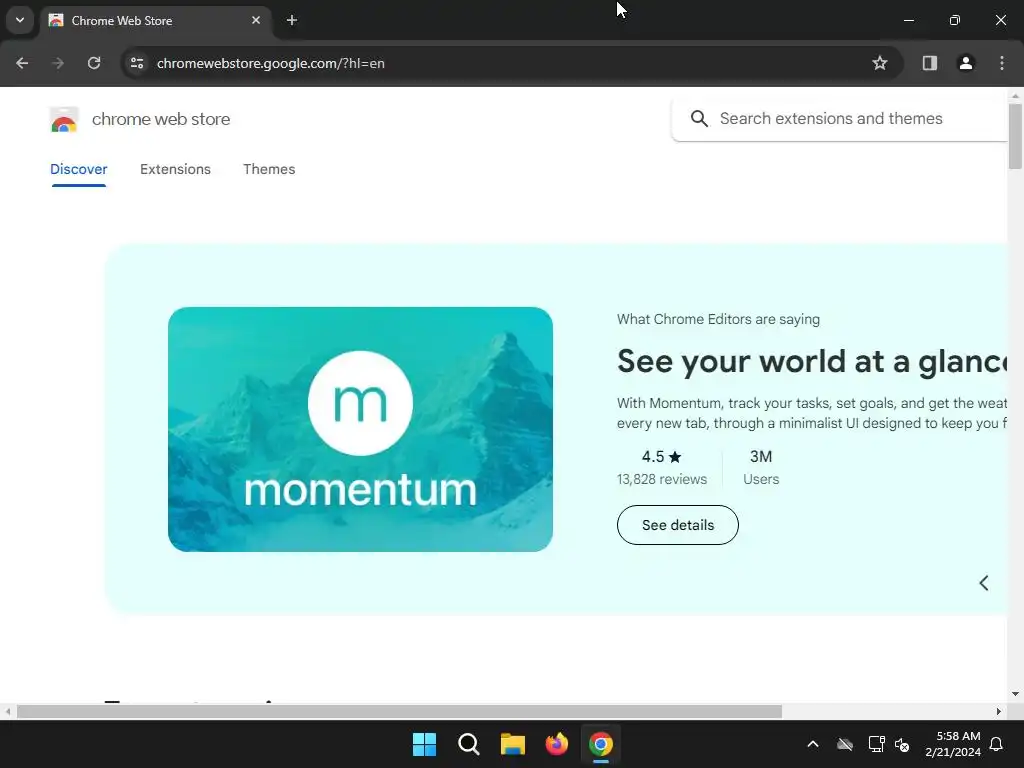View site information icon in address bar
Image resolution: width=1024 pixels, height=768 pixels.
137,63
